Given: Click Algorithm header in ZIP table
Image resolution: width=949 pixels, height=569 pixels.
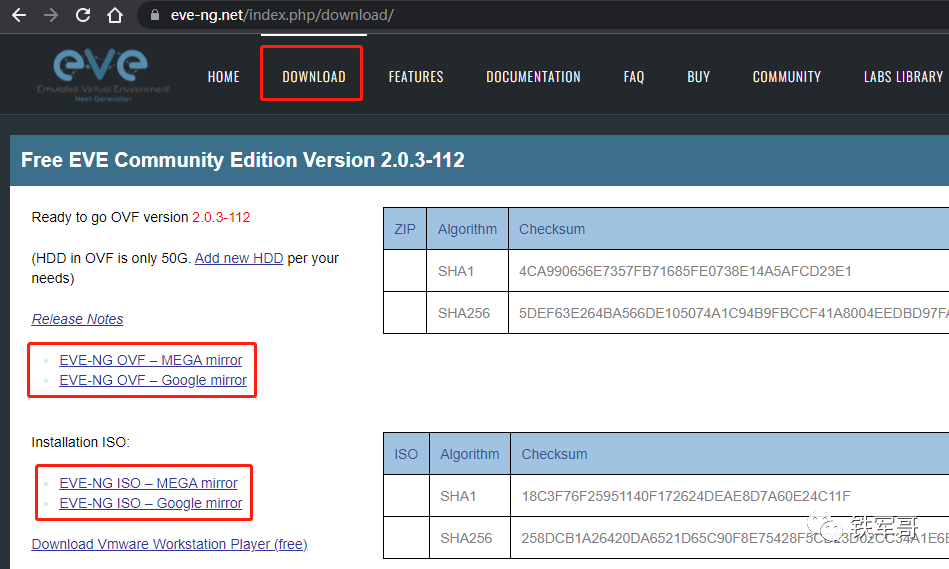Looking at the screenshot, I should pyautogui.click(x=467, y=229).
